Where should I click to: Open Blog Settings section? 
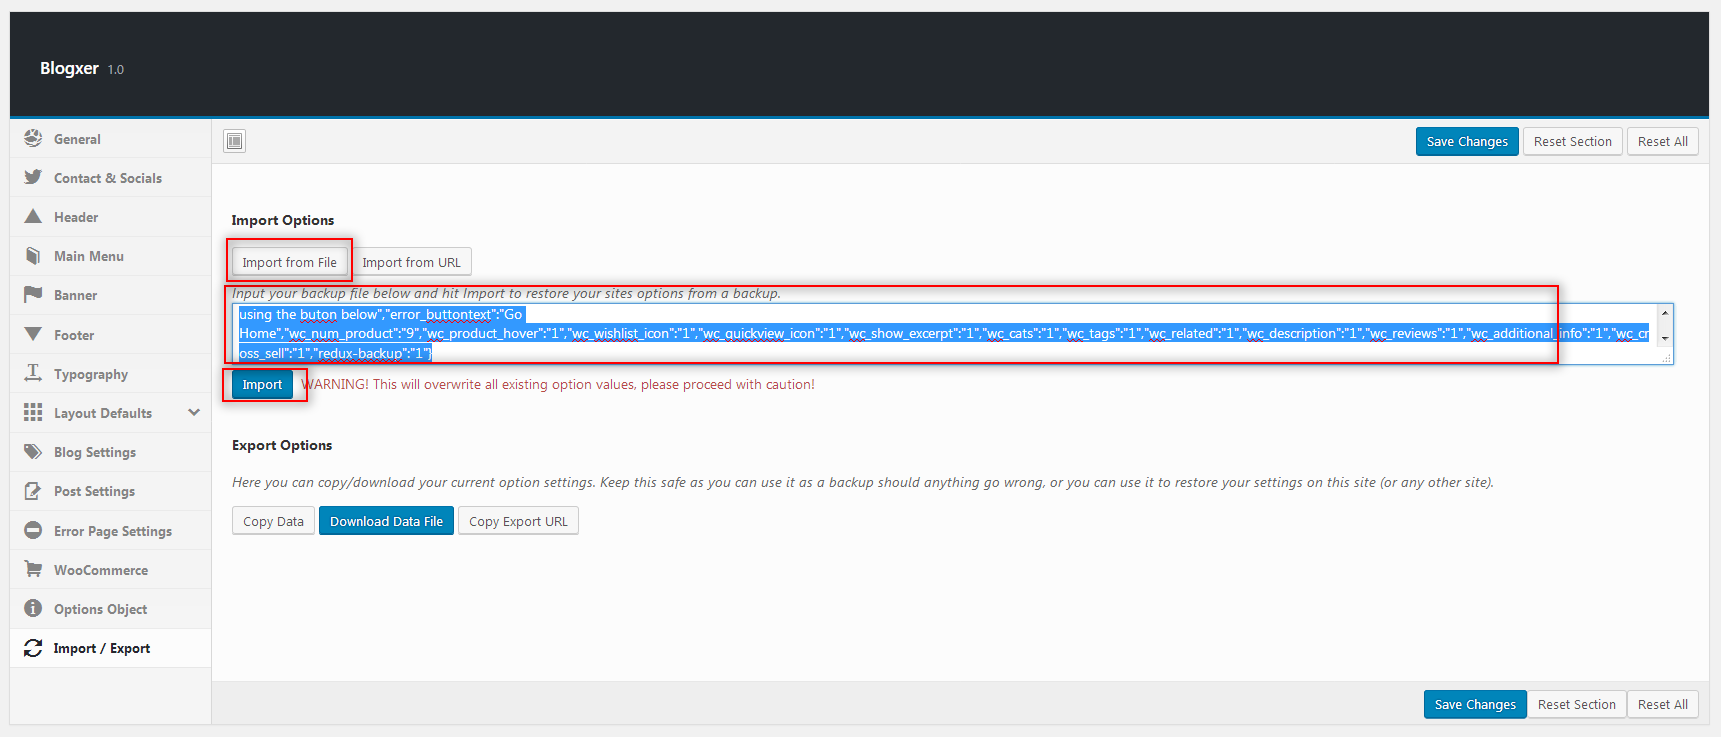click(110, 452)
